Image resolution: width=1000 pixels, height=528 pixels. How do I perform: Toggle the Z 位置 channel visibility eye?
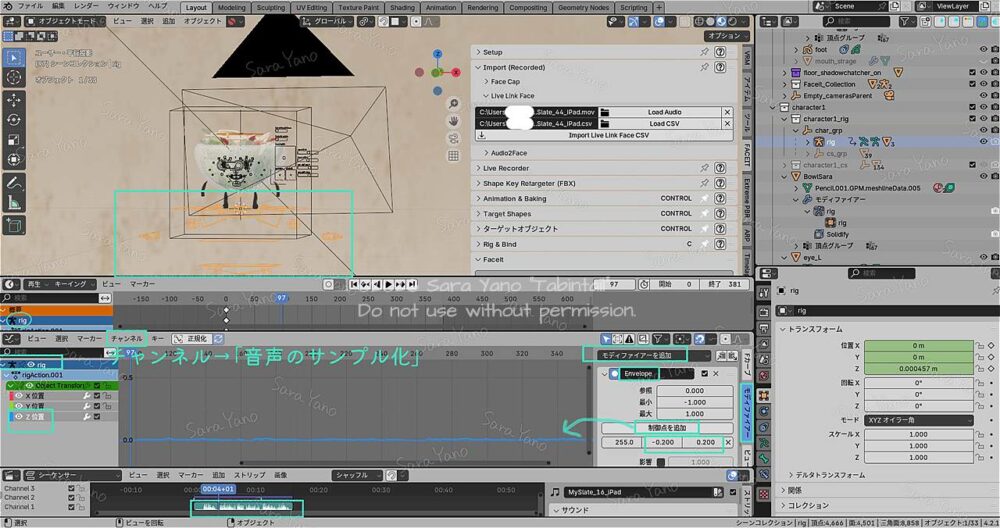pos(17,416)
